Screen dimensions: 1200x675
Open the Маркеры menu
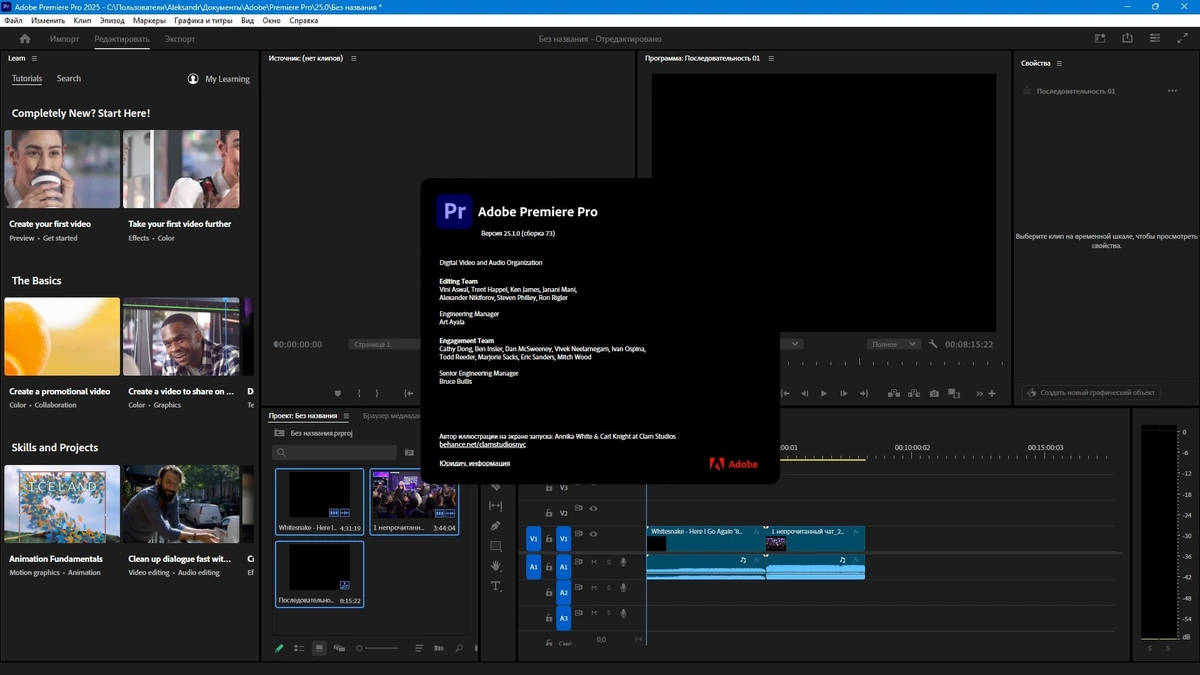150,20
